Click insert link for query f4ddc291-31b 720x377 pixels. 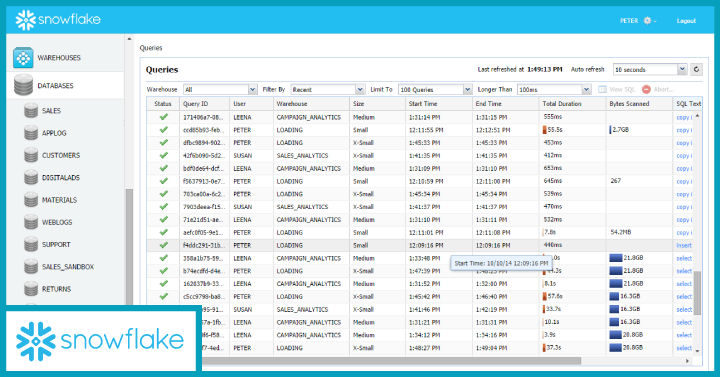[684, 246]
